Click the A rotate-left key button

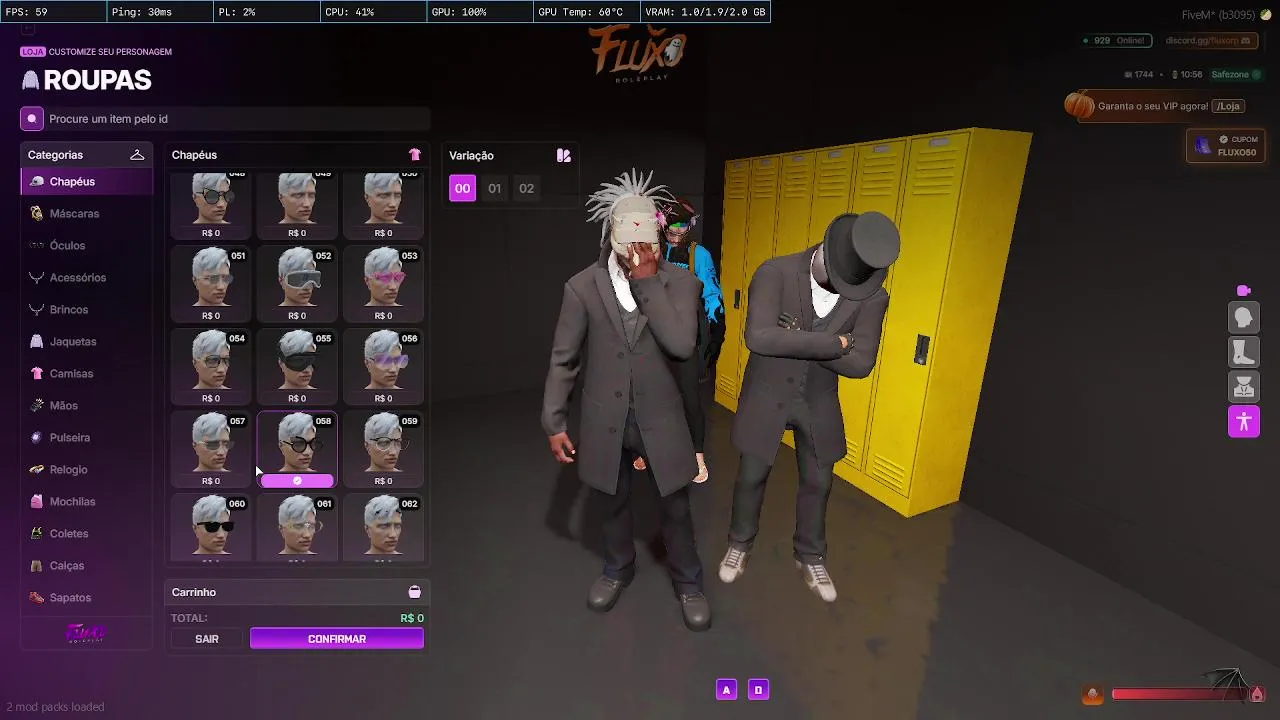[x=726, y=690]
